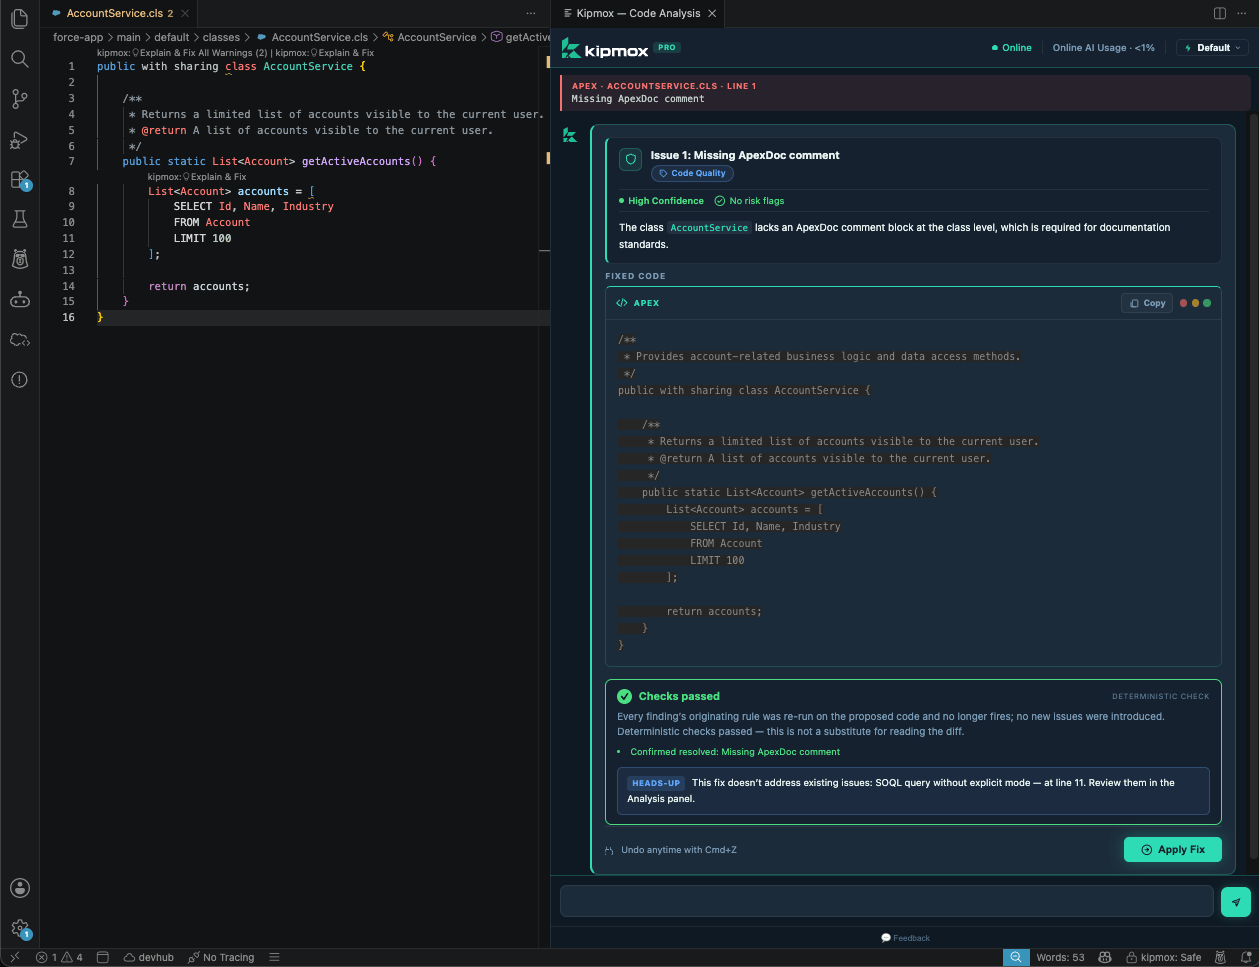
Task: Expand the force-app breadcrumb
Action: (x=78, y=37)
